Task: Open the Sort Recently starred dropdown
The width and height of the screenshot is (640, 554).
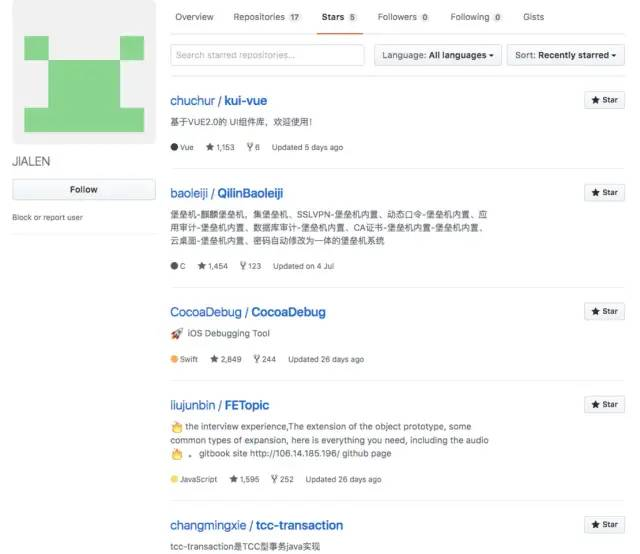Action: coord(565,55)
